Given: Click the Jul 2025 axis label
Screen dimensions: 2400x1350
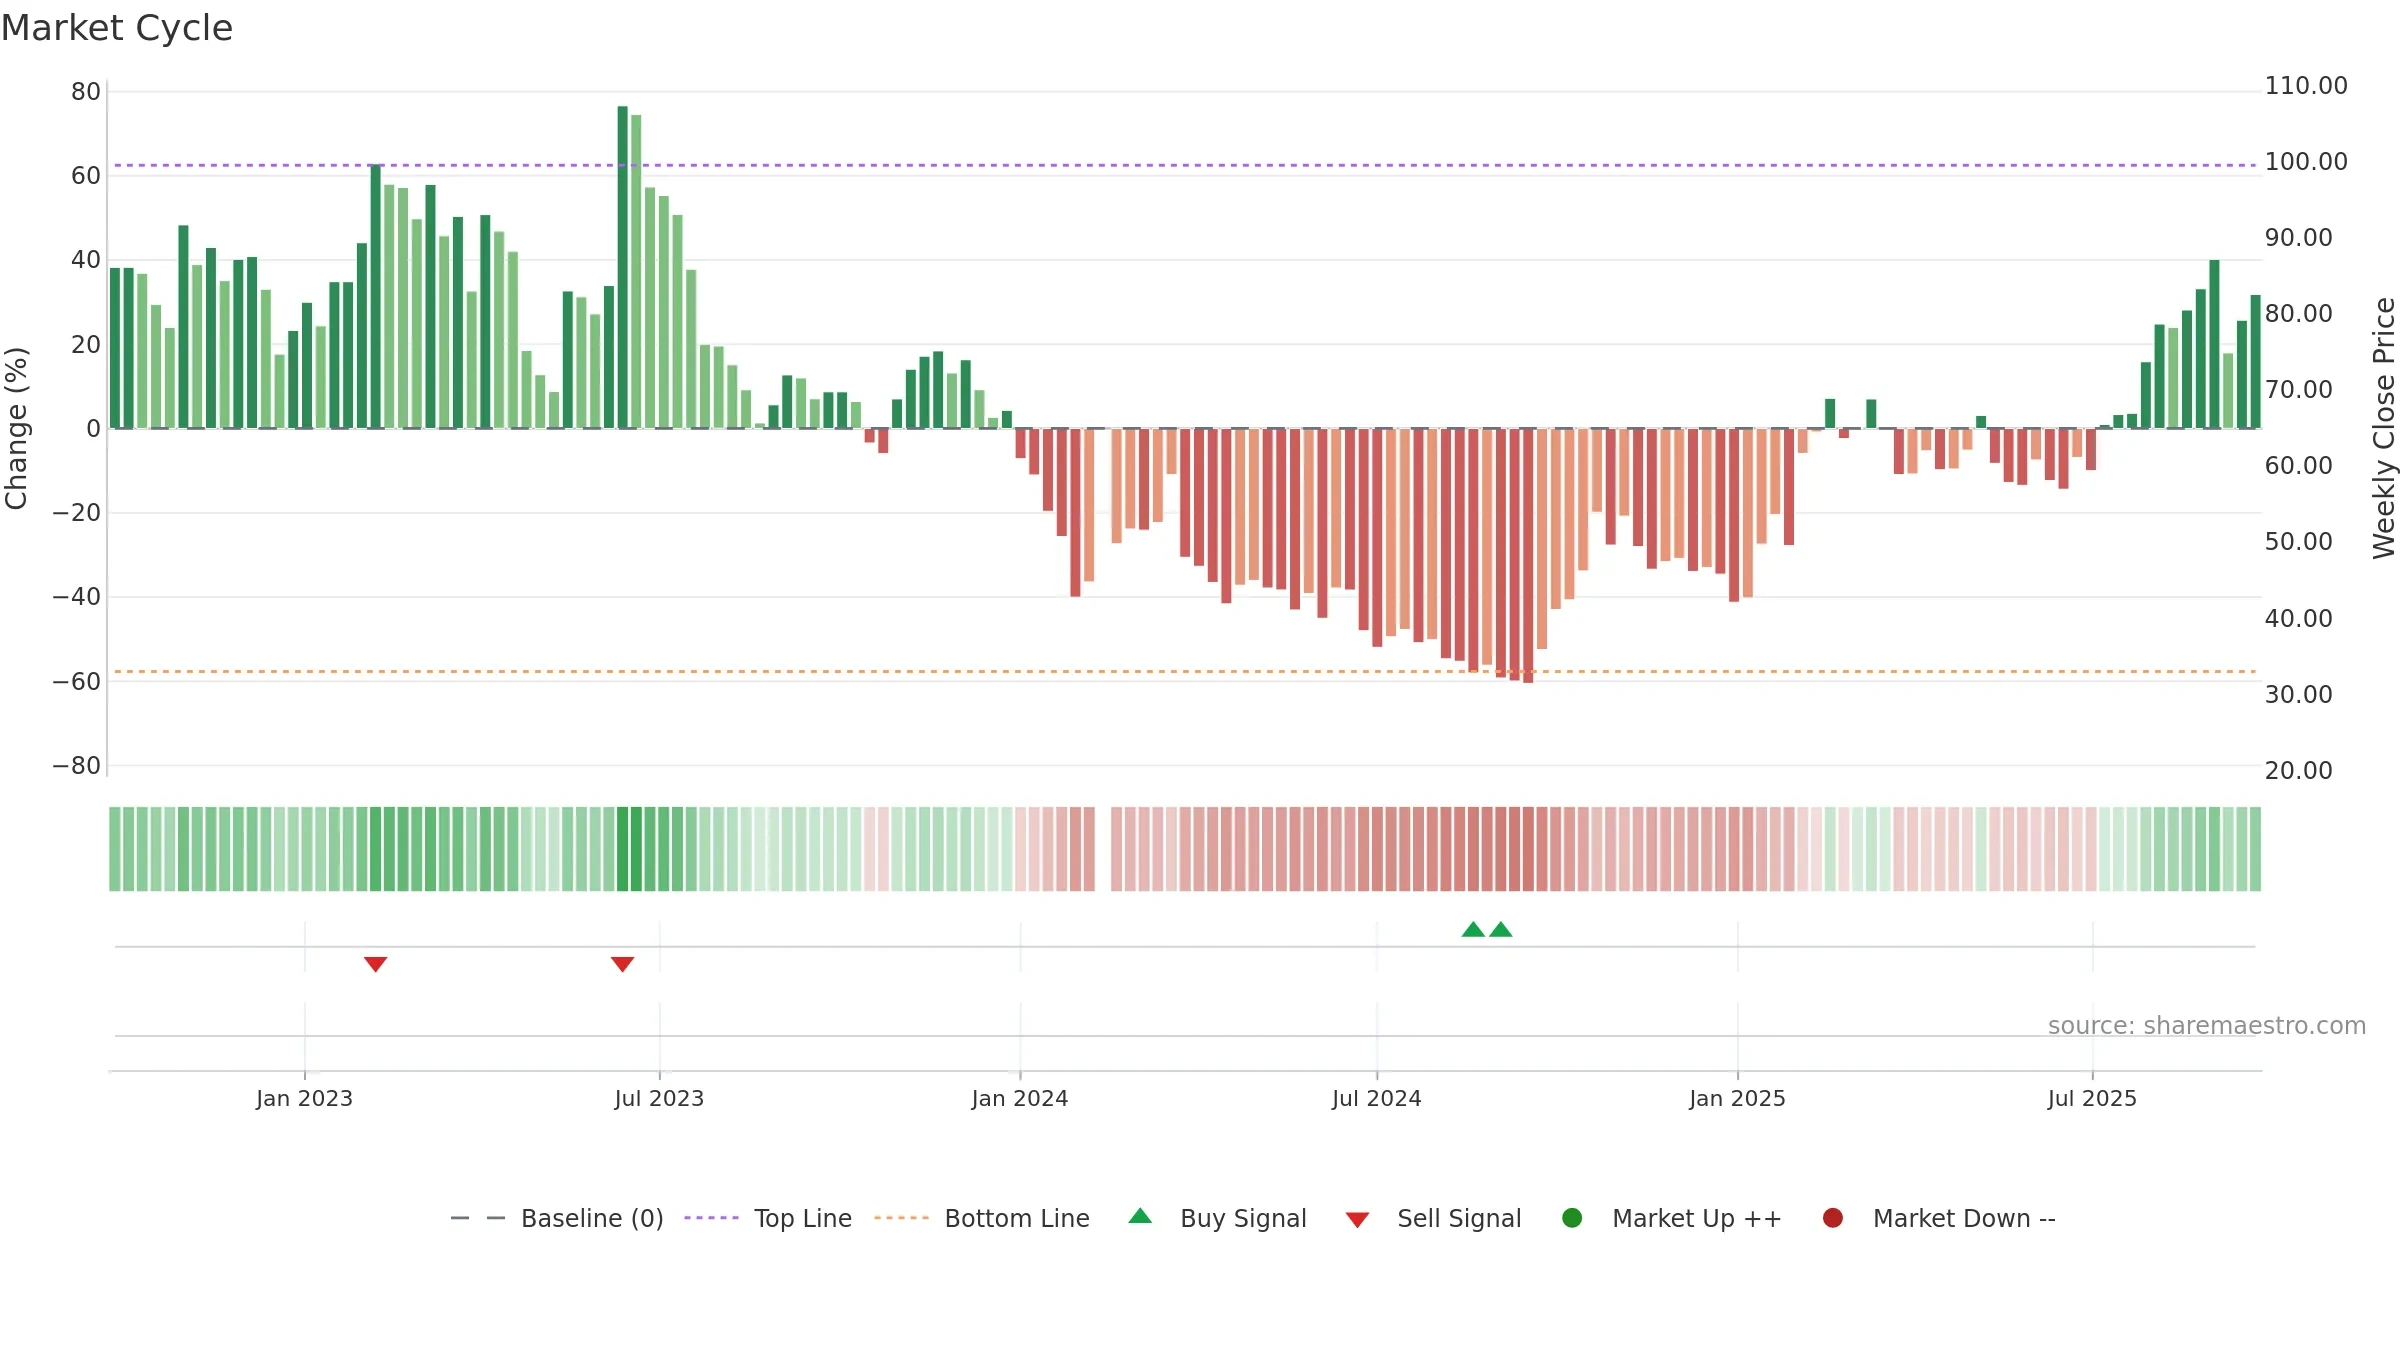Looking at the screenshot, I should click(2092, 1098).
